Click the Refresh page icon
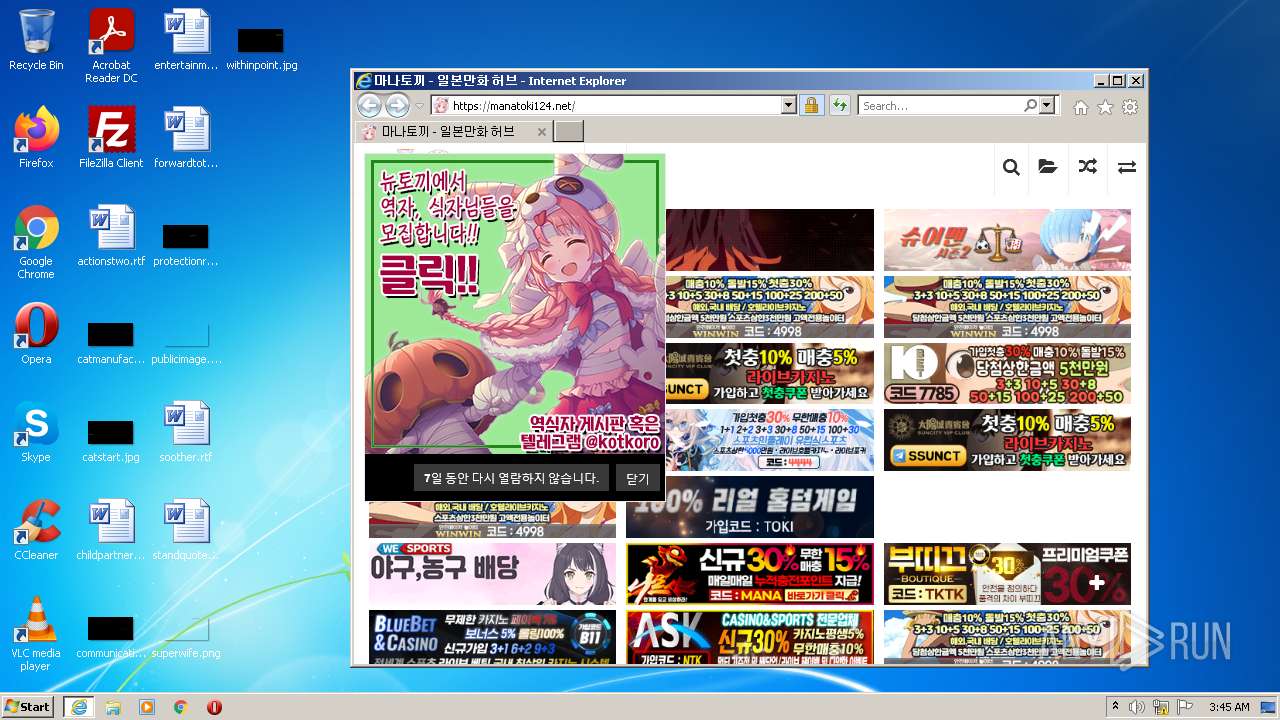This screenshot has width=1280, height=720. click(839, 105)
